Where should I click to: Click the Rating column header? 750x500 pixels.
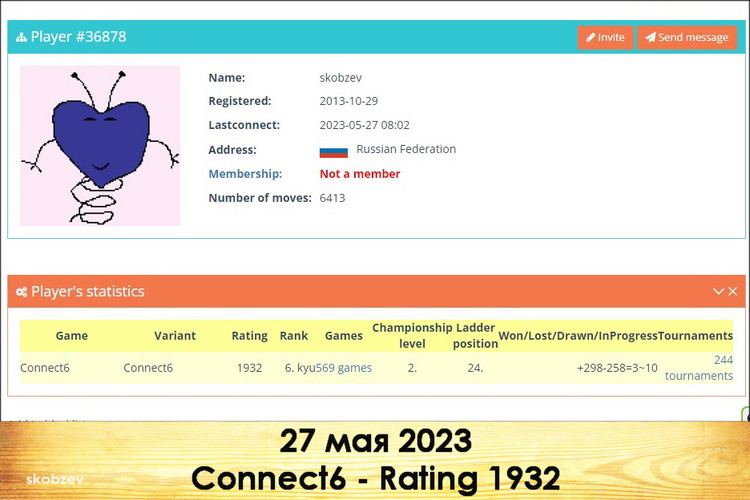click(249, 336)
